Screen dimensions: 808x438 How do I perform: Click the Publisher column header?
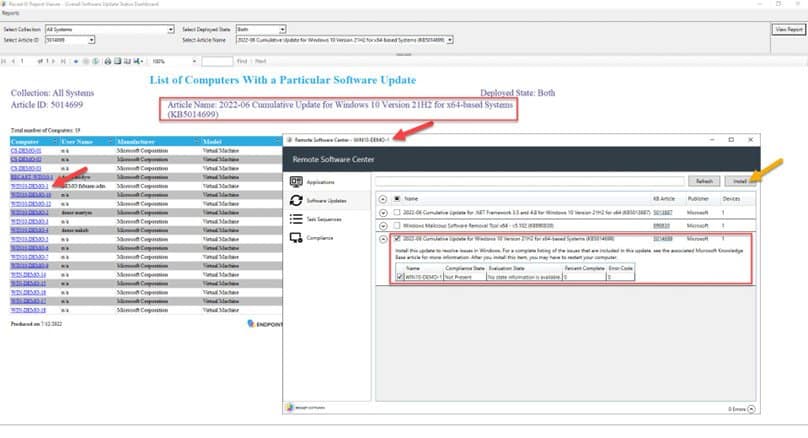[698, 198]
